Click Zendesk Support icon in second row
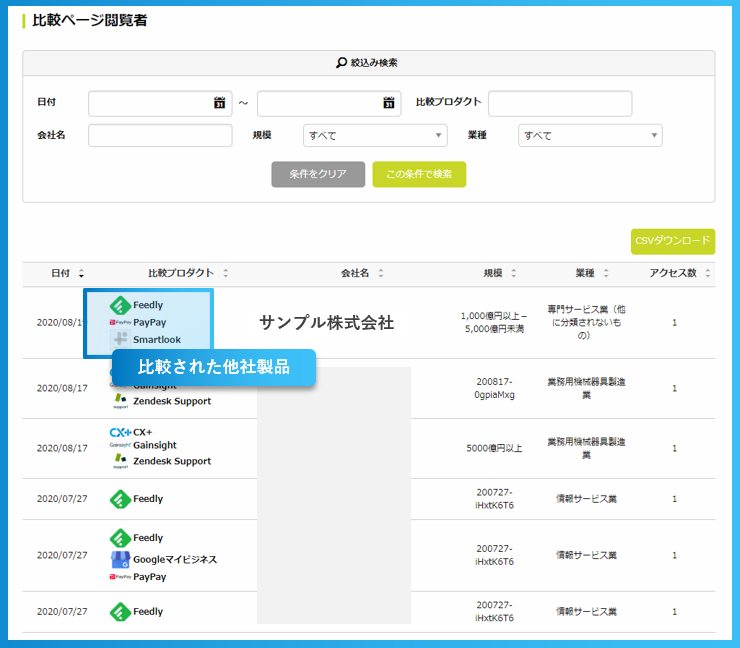This screenshot has width=740, height=648. click(120, 401)
